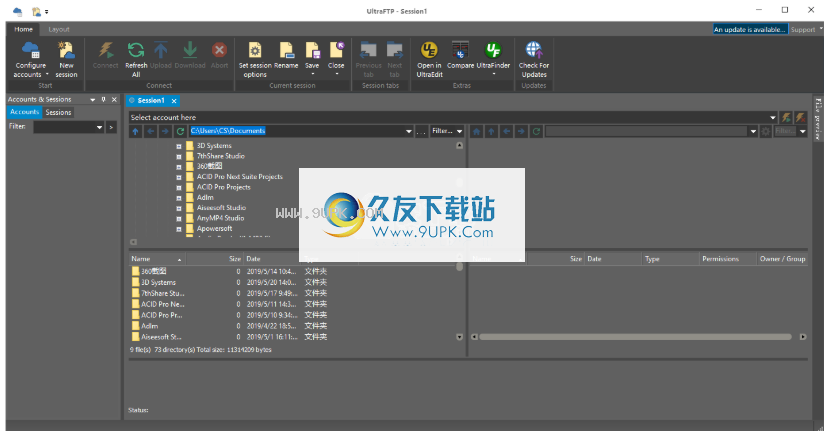Click the connect account lightning button
The image size is (824, 431).
(786, 117)
